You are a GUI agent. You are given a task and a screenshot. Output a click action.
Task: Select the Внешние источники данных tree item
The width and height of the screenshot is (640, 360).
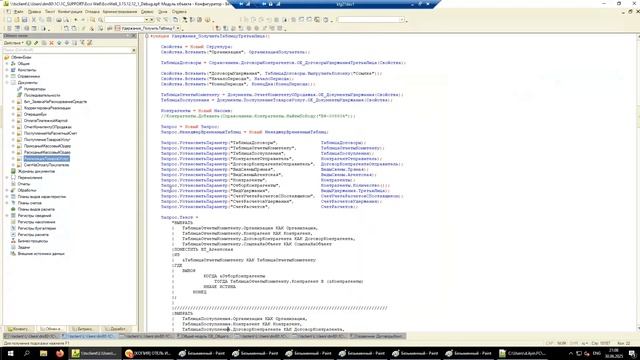point(41,253)
